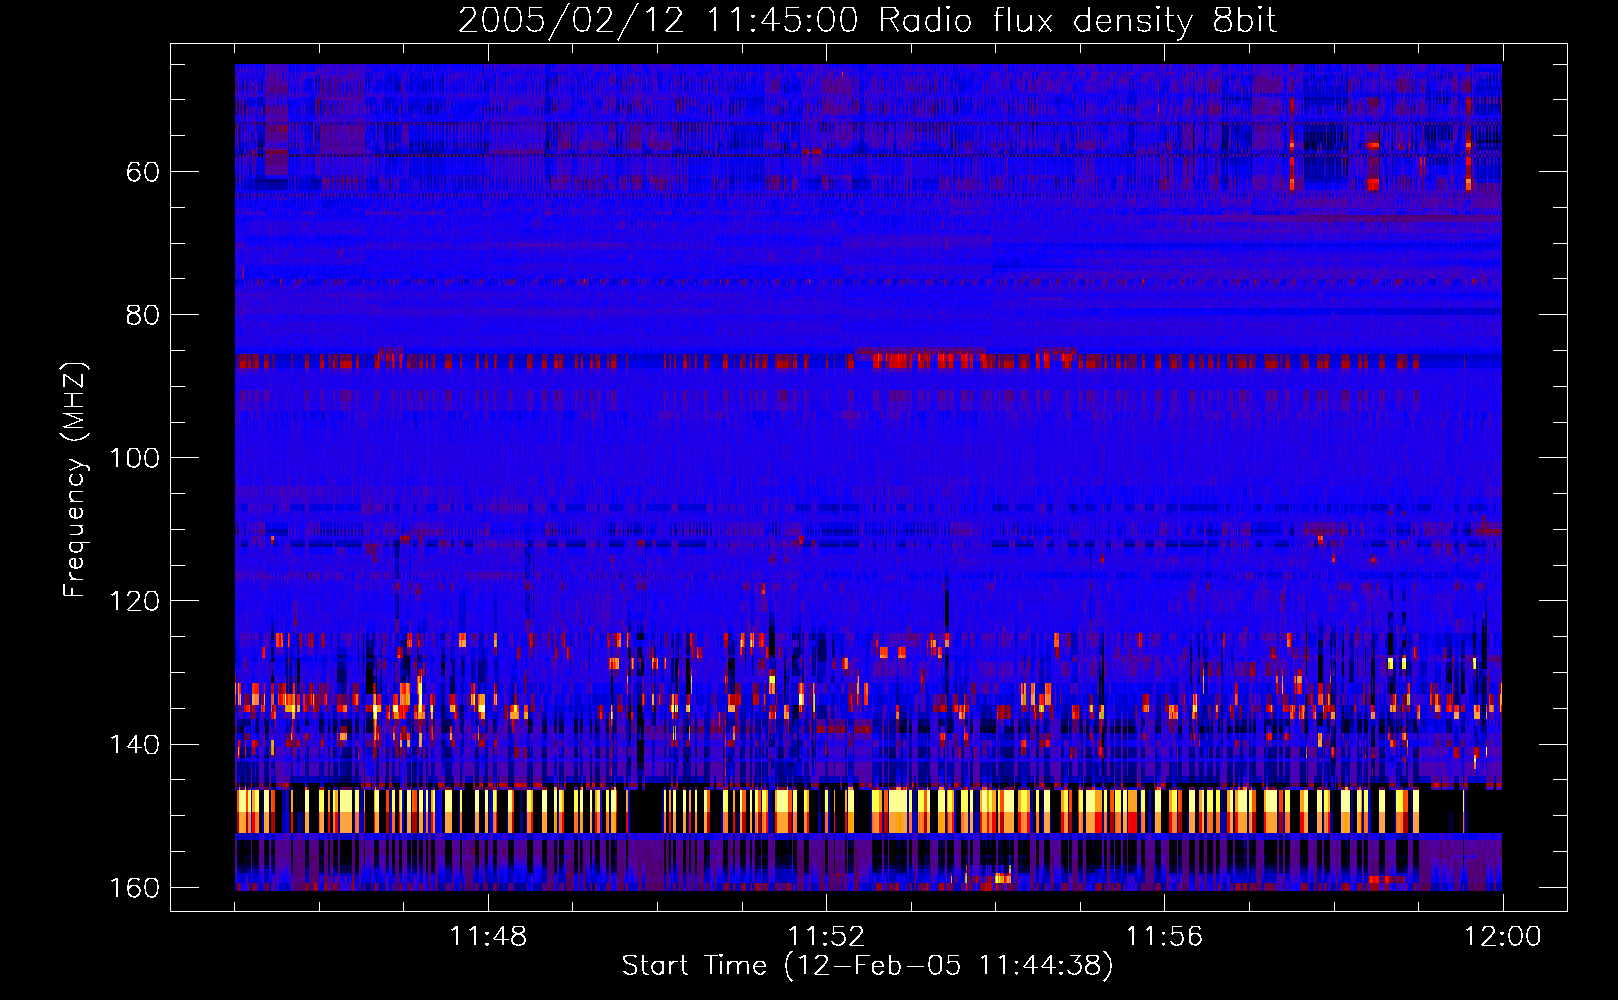Viewport: 1618px width, 1000px height.
Task: Click the 60 frequency tick label
Action: coord(143,172)
